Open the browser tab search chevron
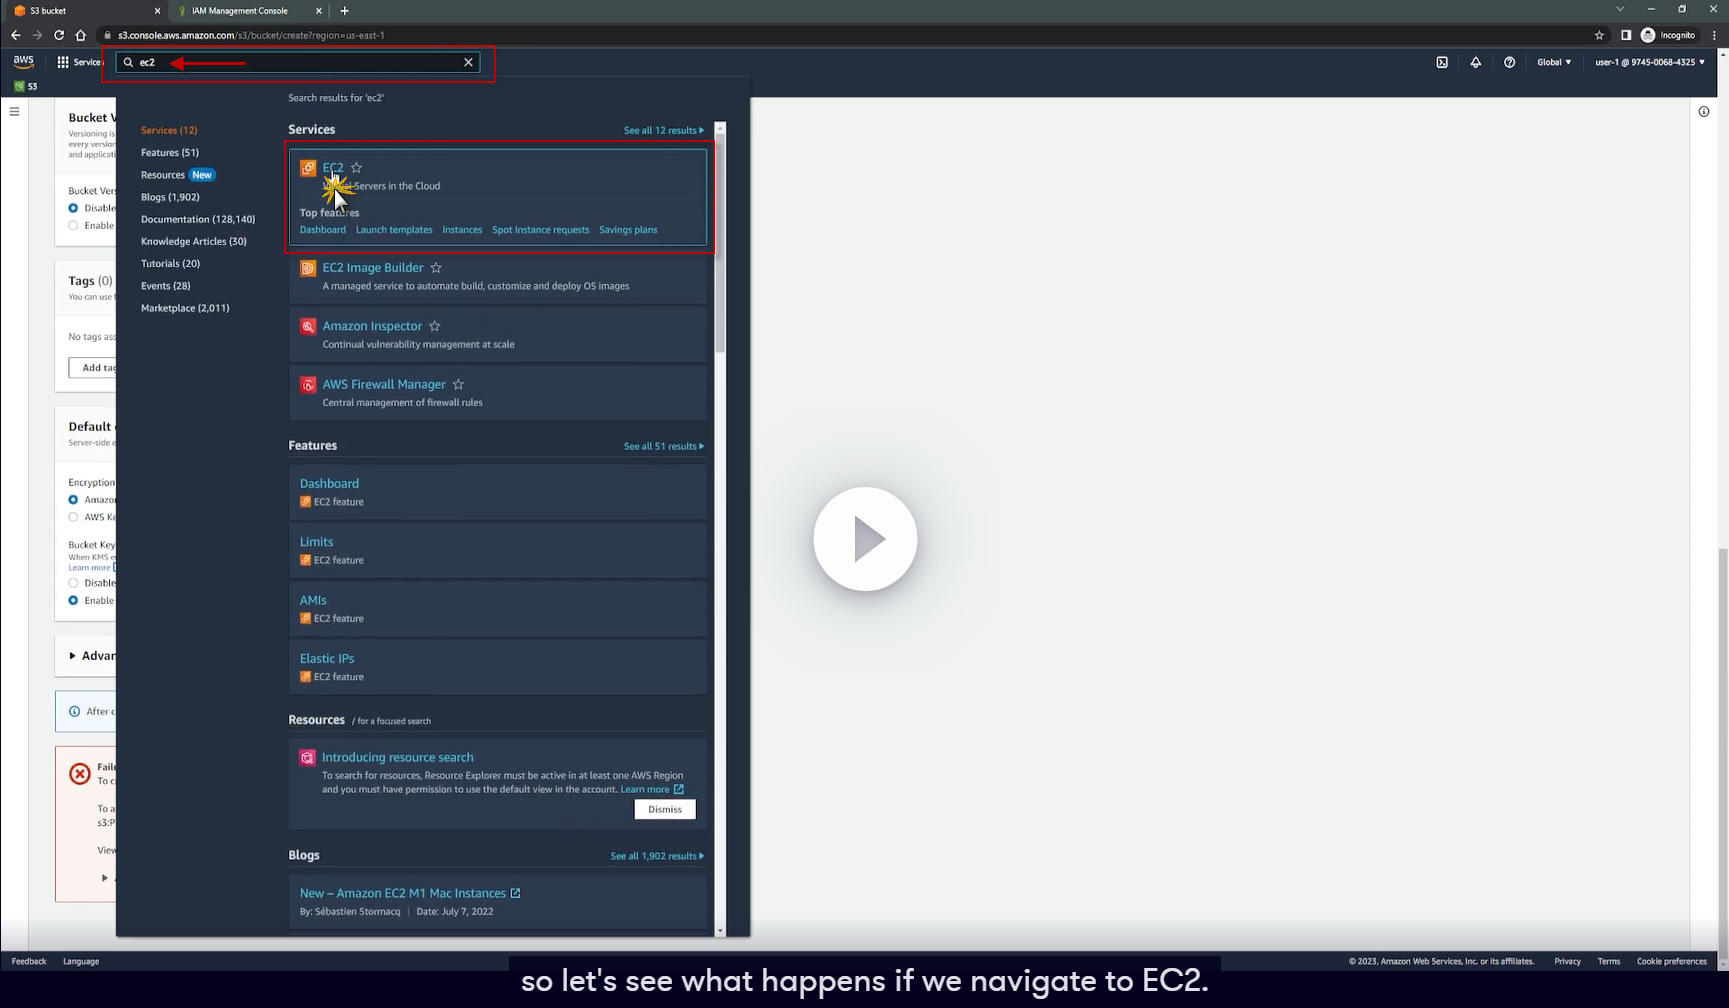The height and width of the screenshot is (1008, 1729). tap(1620, 10)
